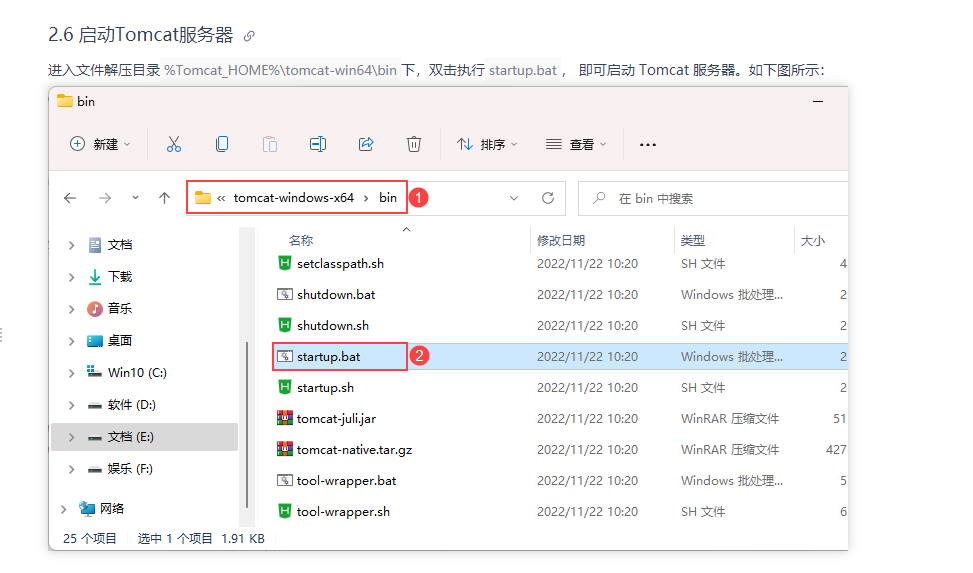Go back with the left arrow
This screenshot has height=573, width=973.
pyautogui.click(x=70, y=198)
